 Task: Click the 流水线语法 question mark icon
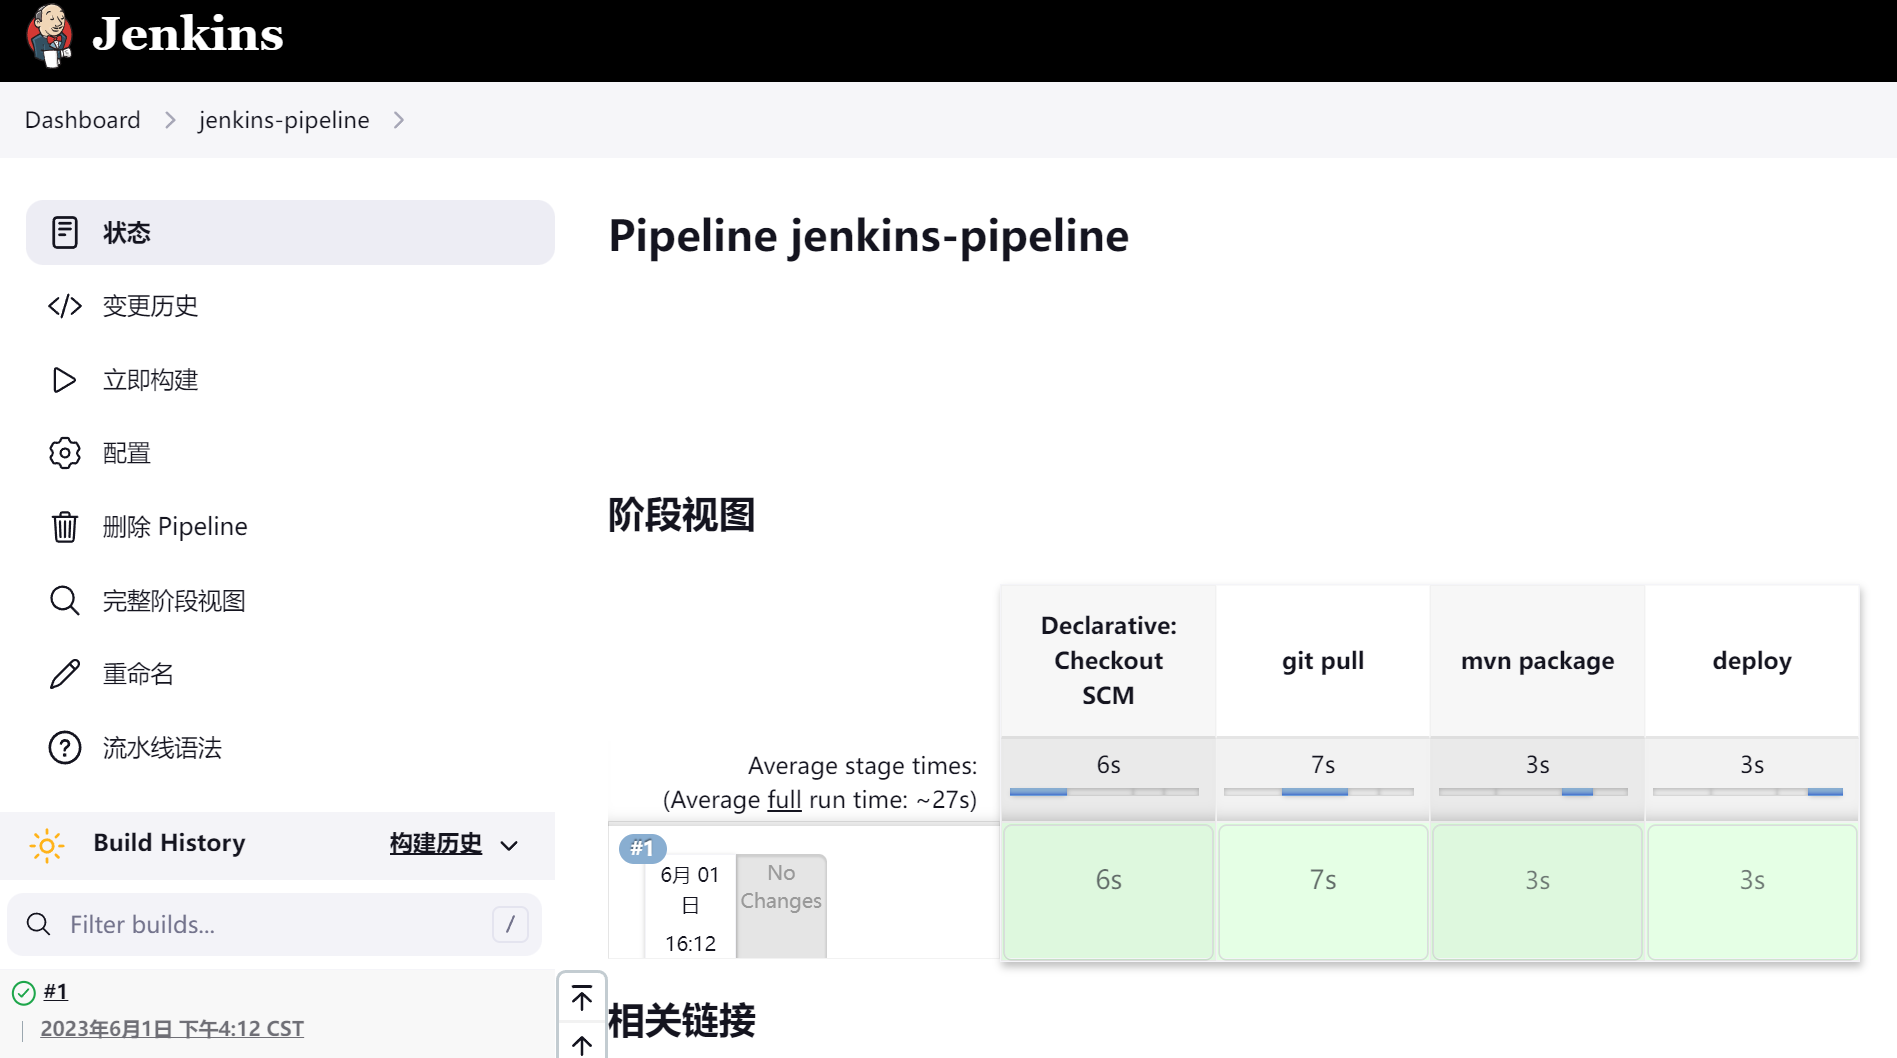tap(65, 748)
